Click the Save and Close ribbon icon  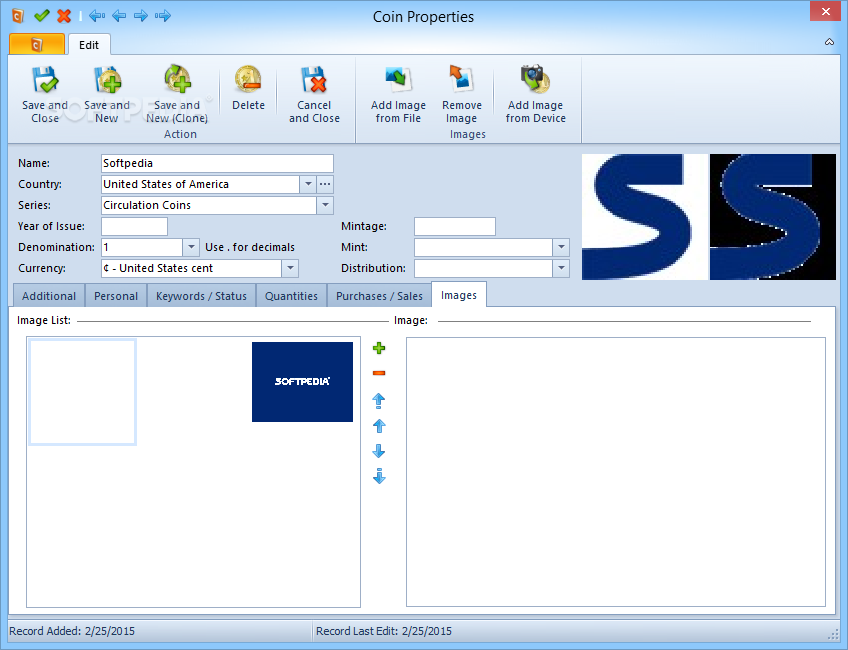pyautogui.click(x=45, y=80)
